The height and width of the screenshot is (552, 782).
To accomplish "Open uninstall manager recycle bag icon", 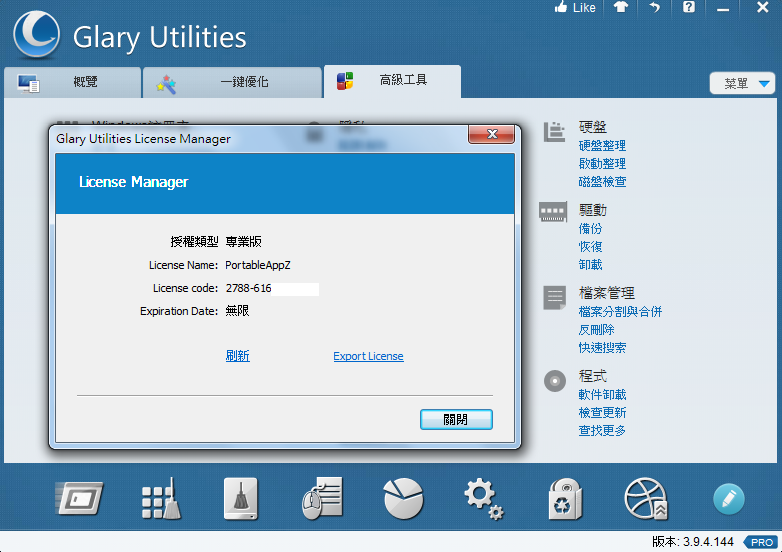I will (565, 499).
